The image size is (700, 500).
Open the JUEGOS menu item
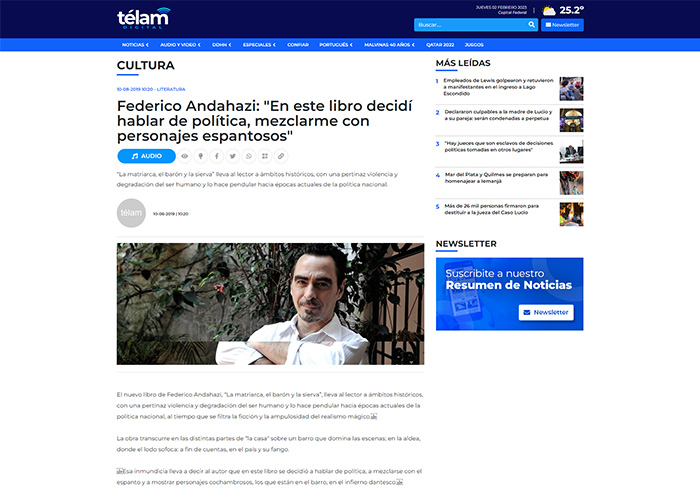[474, 45]
